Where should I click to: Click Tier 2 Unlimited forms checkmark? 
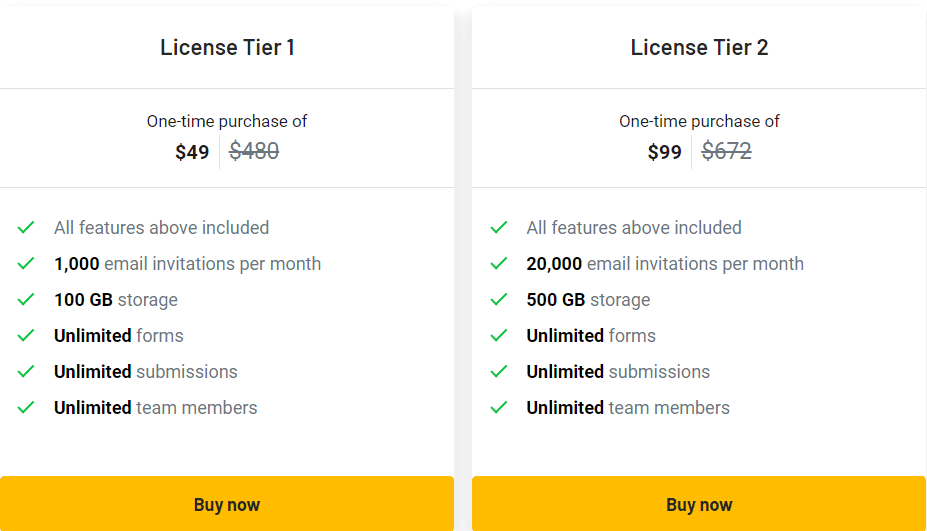[x=499, y=335]
